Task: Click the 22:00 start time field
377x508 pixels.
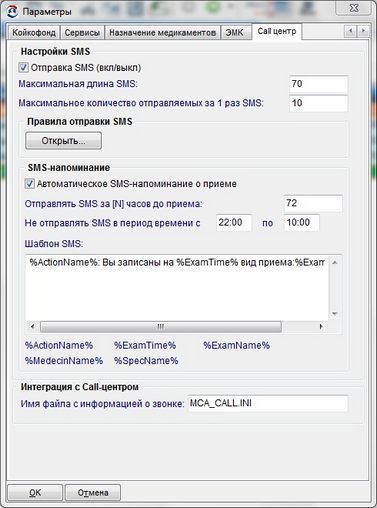Action: tap(234, 223)
